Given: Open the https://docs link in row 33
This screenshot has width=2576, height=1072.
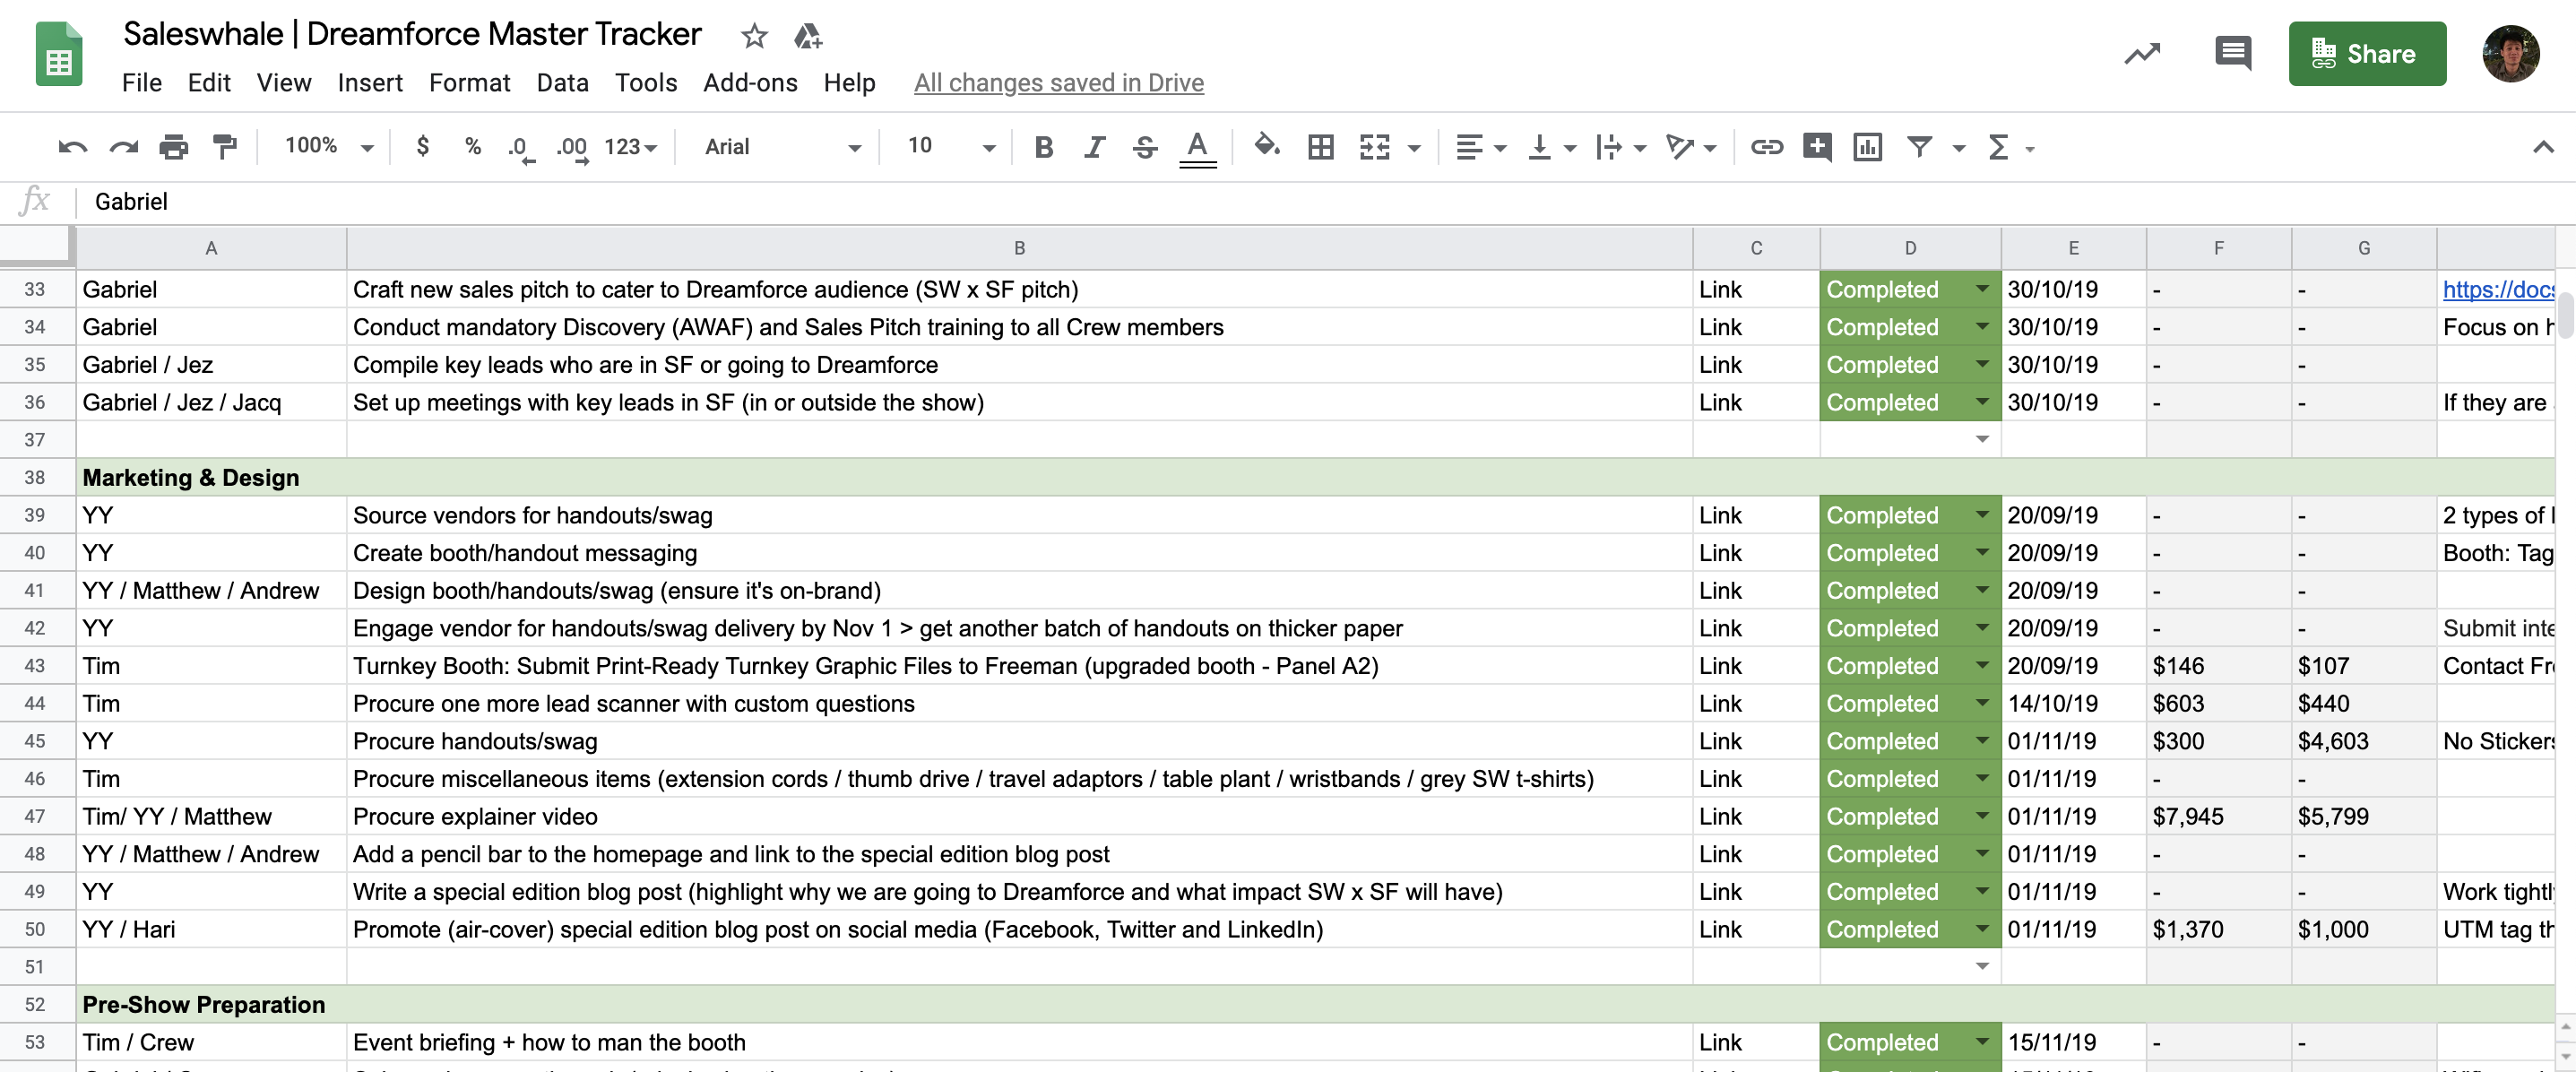Looking at the screenshot, I should click(x=2497, y=289).
